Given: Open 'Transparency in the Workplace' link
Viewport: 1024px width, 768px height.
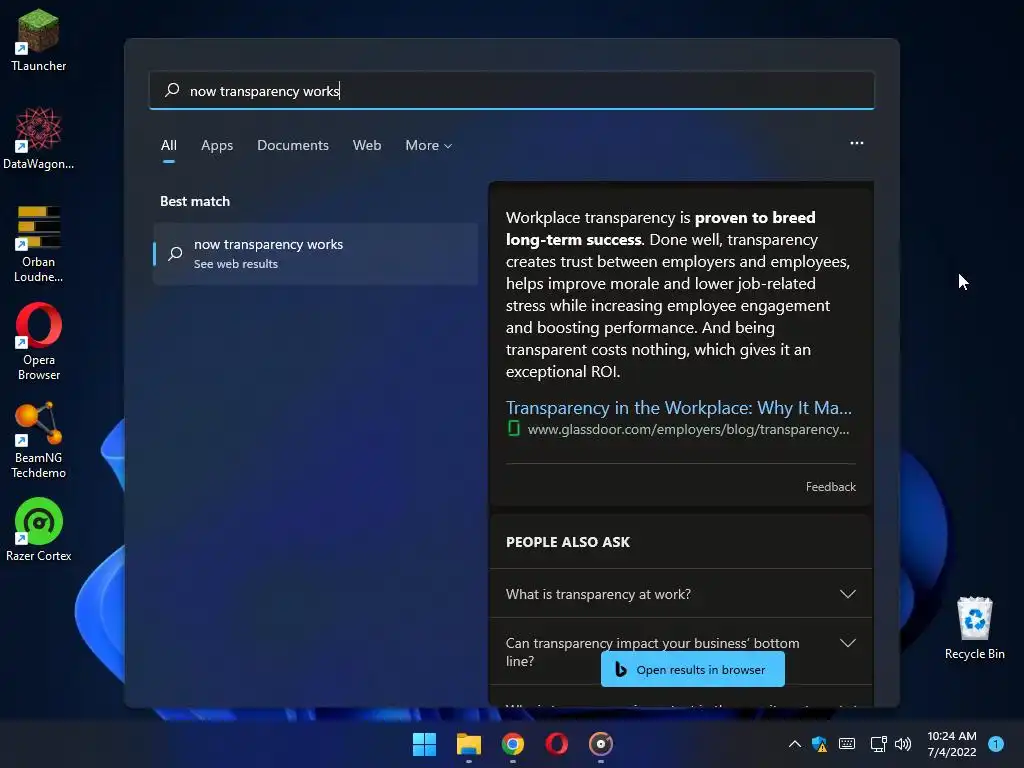Looking at the screenshot, I should [679, 408].
